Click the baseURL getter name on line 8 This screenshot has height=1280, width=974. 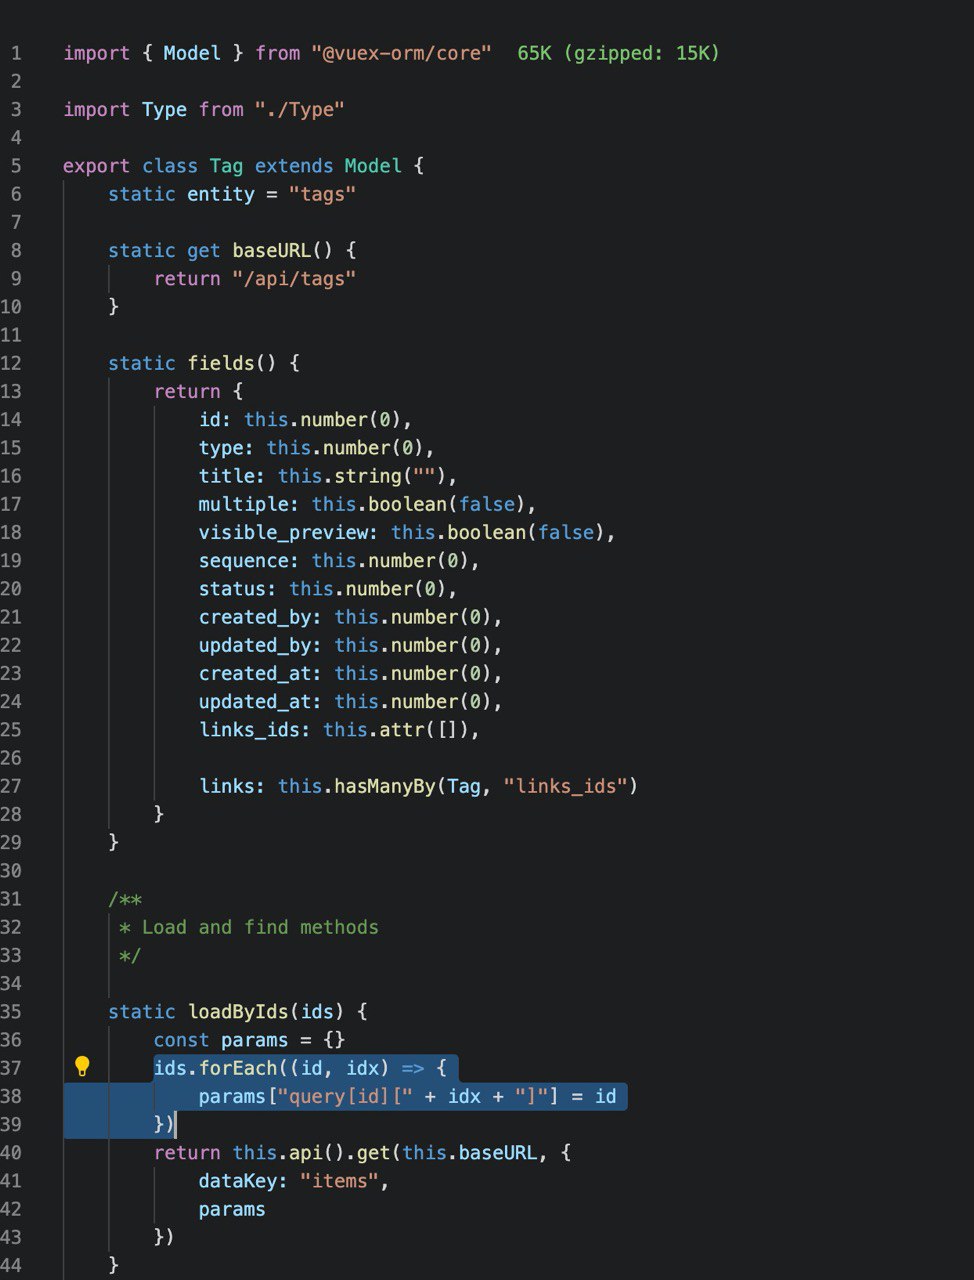click(271, 250)
